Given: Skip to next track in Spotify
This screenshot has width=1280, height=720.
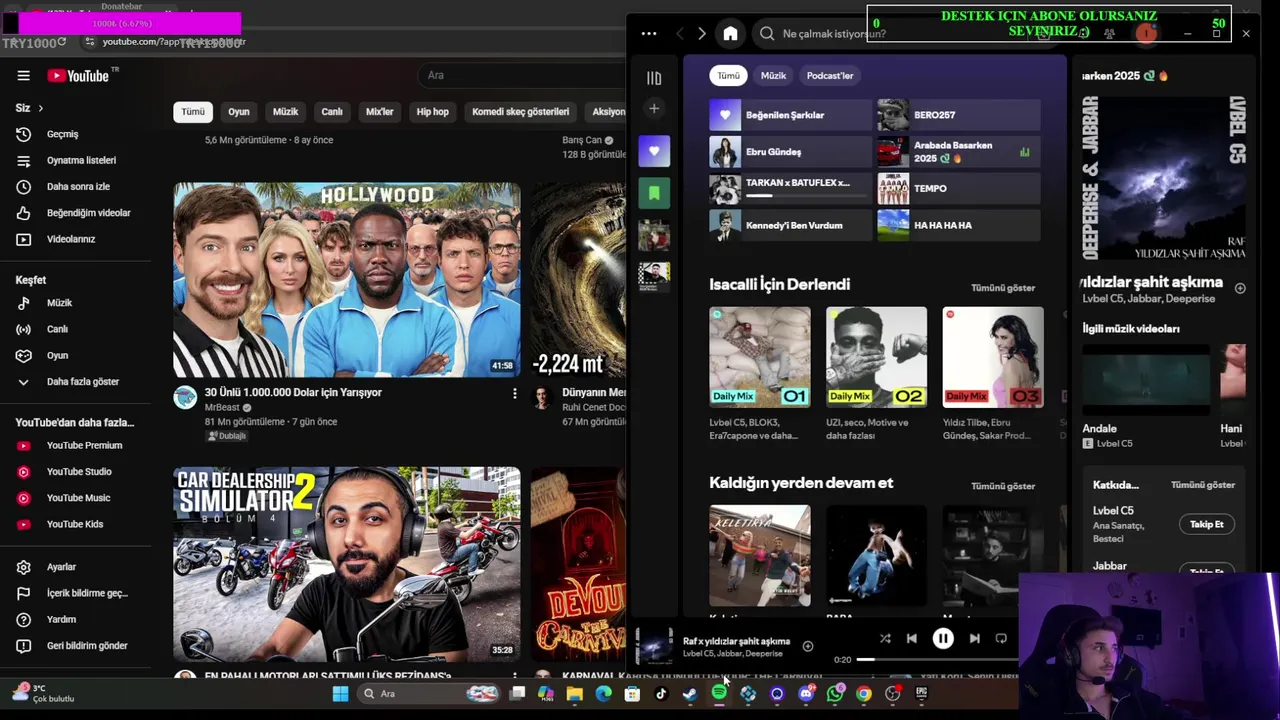Looking at the screenshot, I should click(x=974, y=638).
